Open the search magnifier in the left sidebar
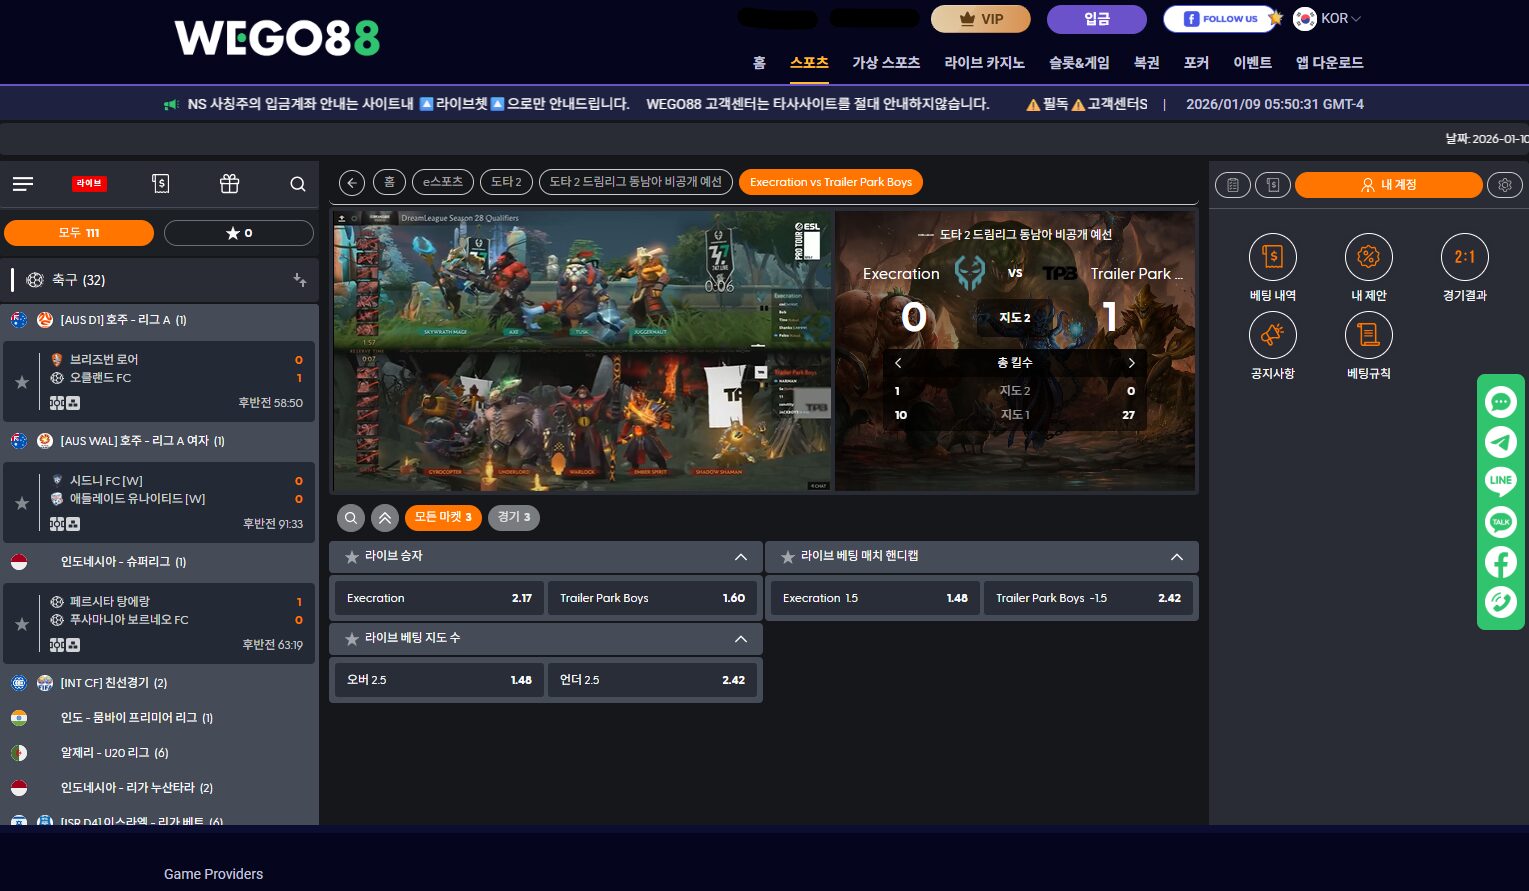Image resolution: width=1529 pixels, height=891 pixels. [297, 184]
